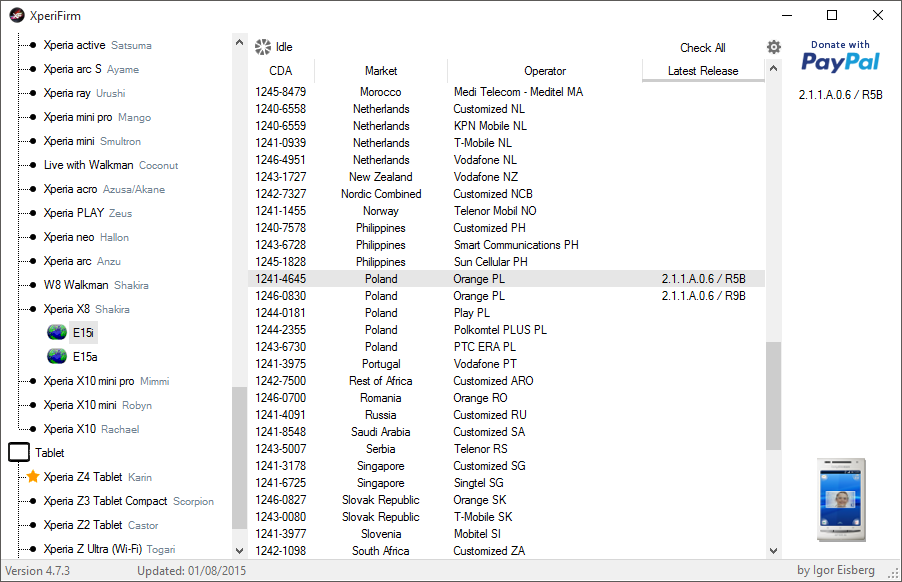Select the Singtel SG row
Screen dimensions: 902x582
coord(506,483)
